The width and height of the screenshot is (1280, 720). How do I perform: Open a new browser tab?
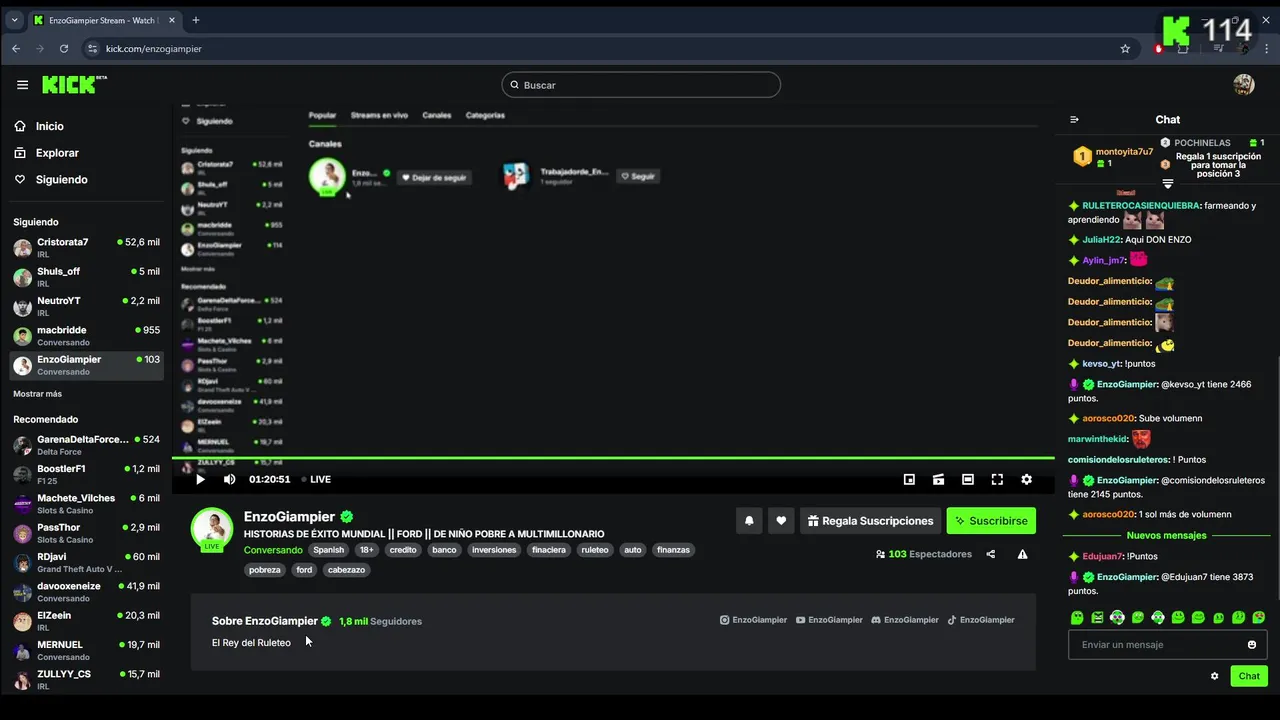coord(196,20)
